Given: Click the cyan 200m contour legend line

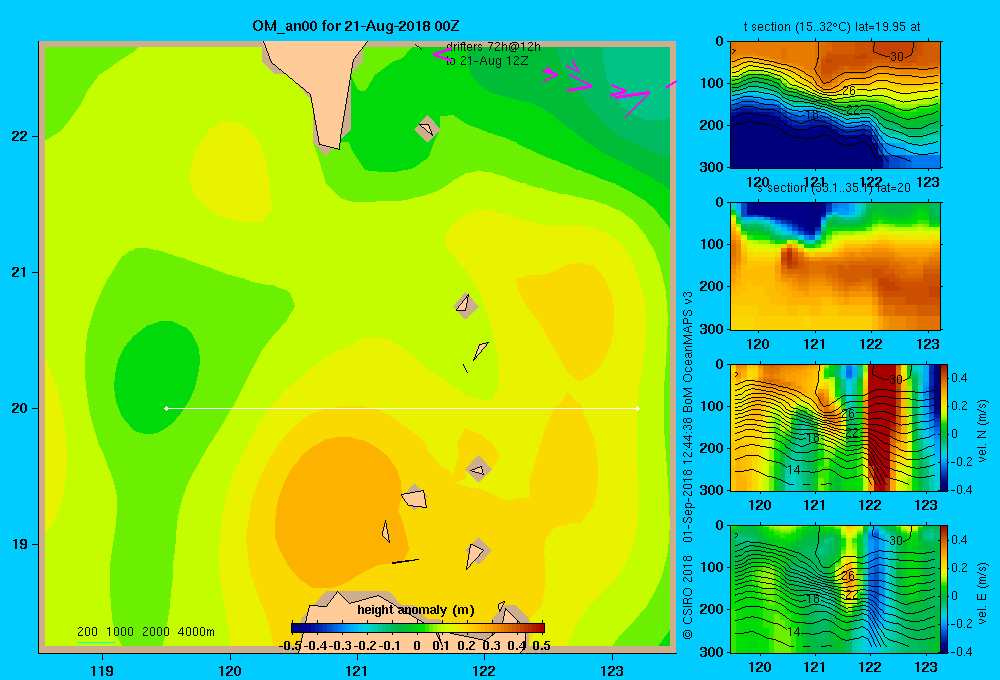Looking at the screenshot, I should click(96, 642).
